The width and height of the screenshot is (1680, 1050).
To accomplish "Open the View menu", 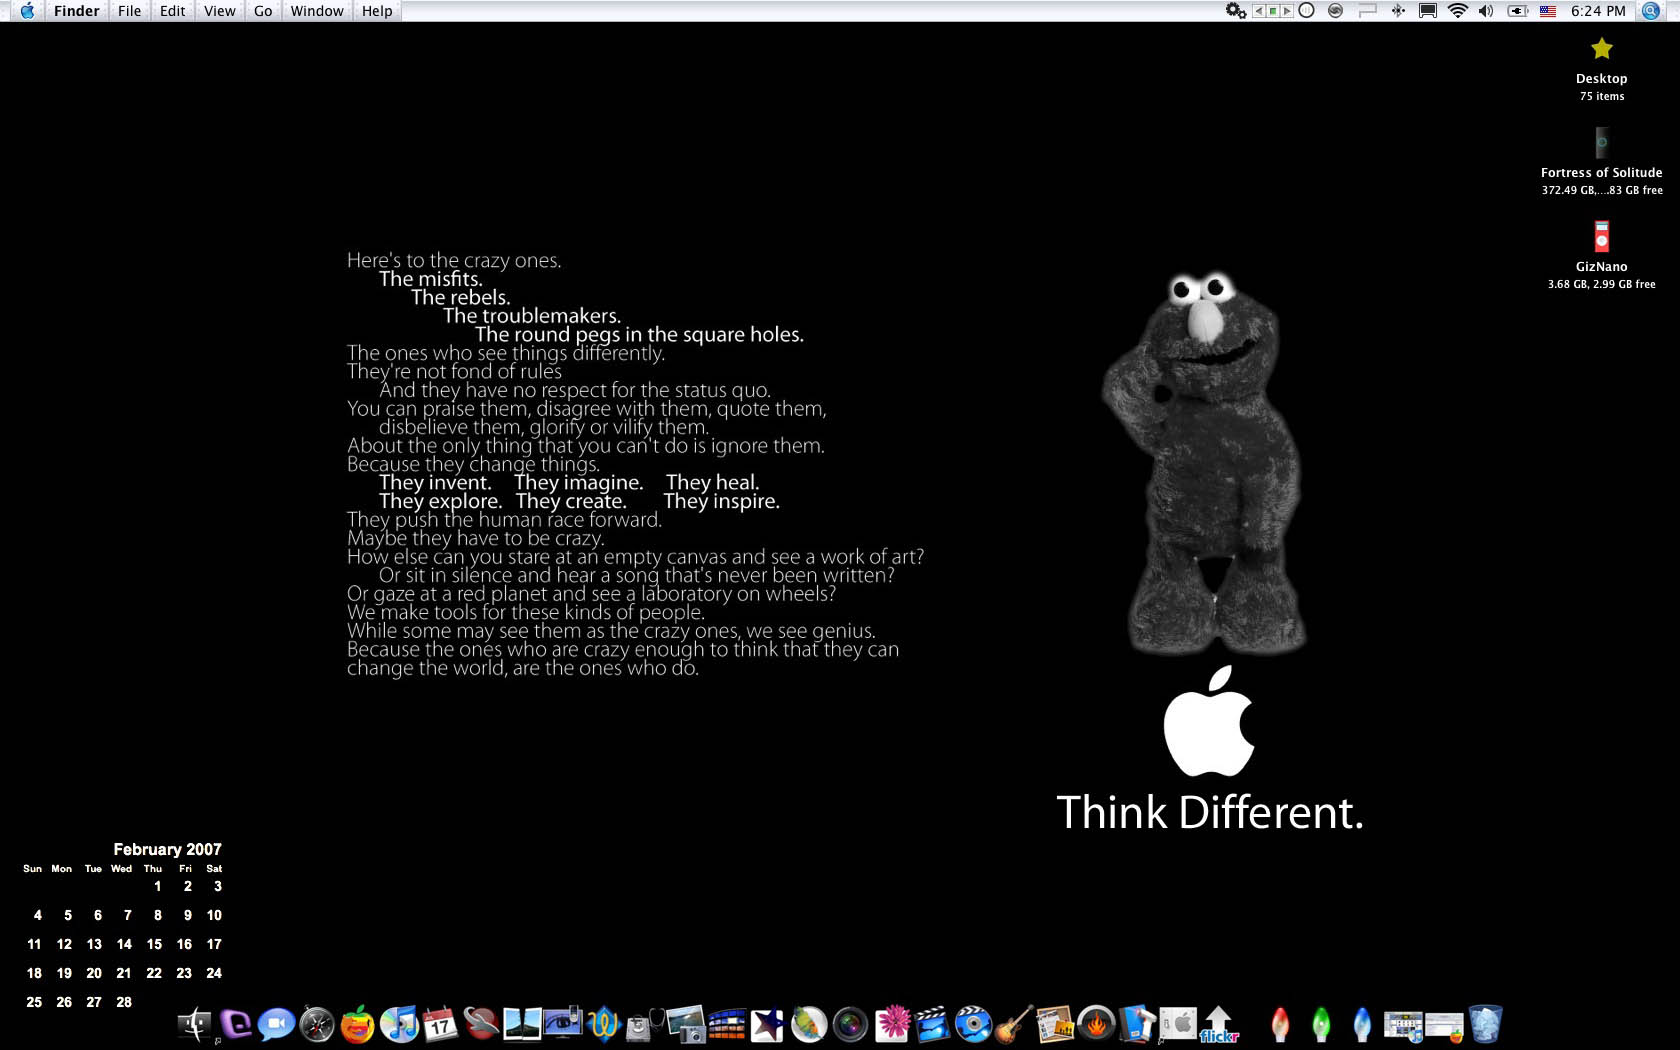I will [x=219, y=11].
